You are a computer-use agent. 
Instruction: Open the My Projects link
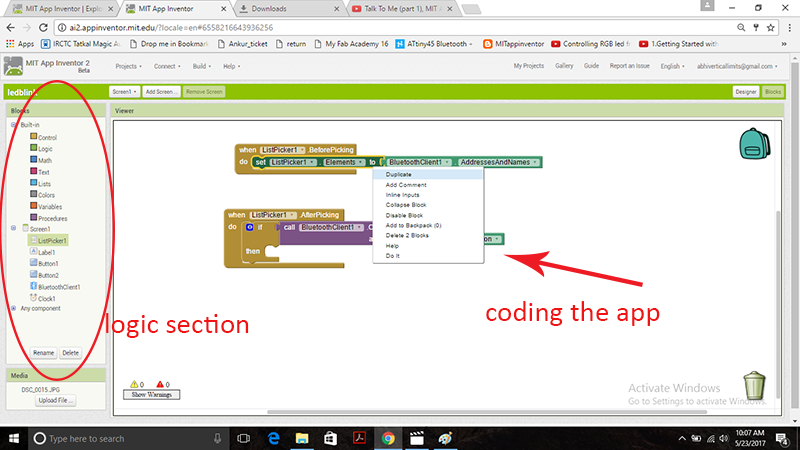(529, 66)
